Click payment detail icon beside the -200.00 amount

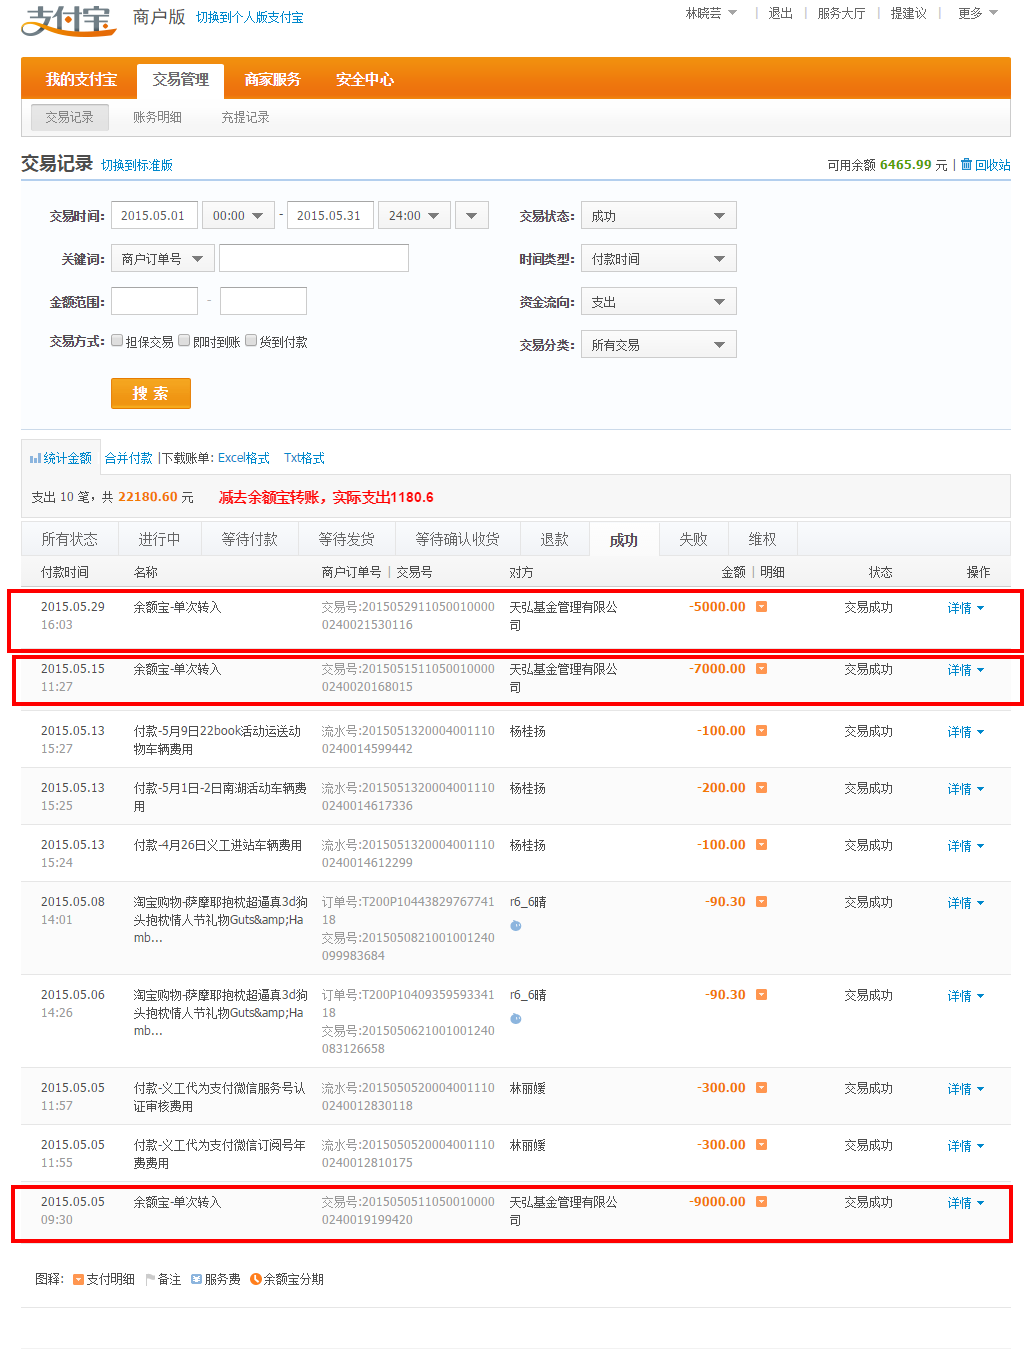pyautogui.click(x=761, y=788)
